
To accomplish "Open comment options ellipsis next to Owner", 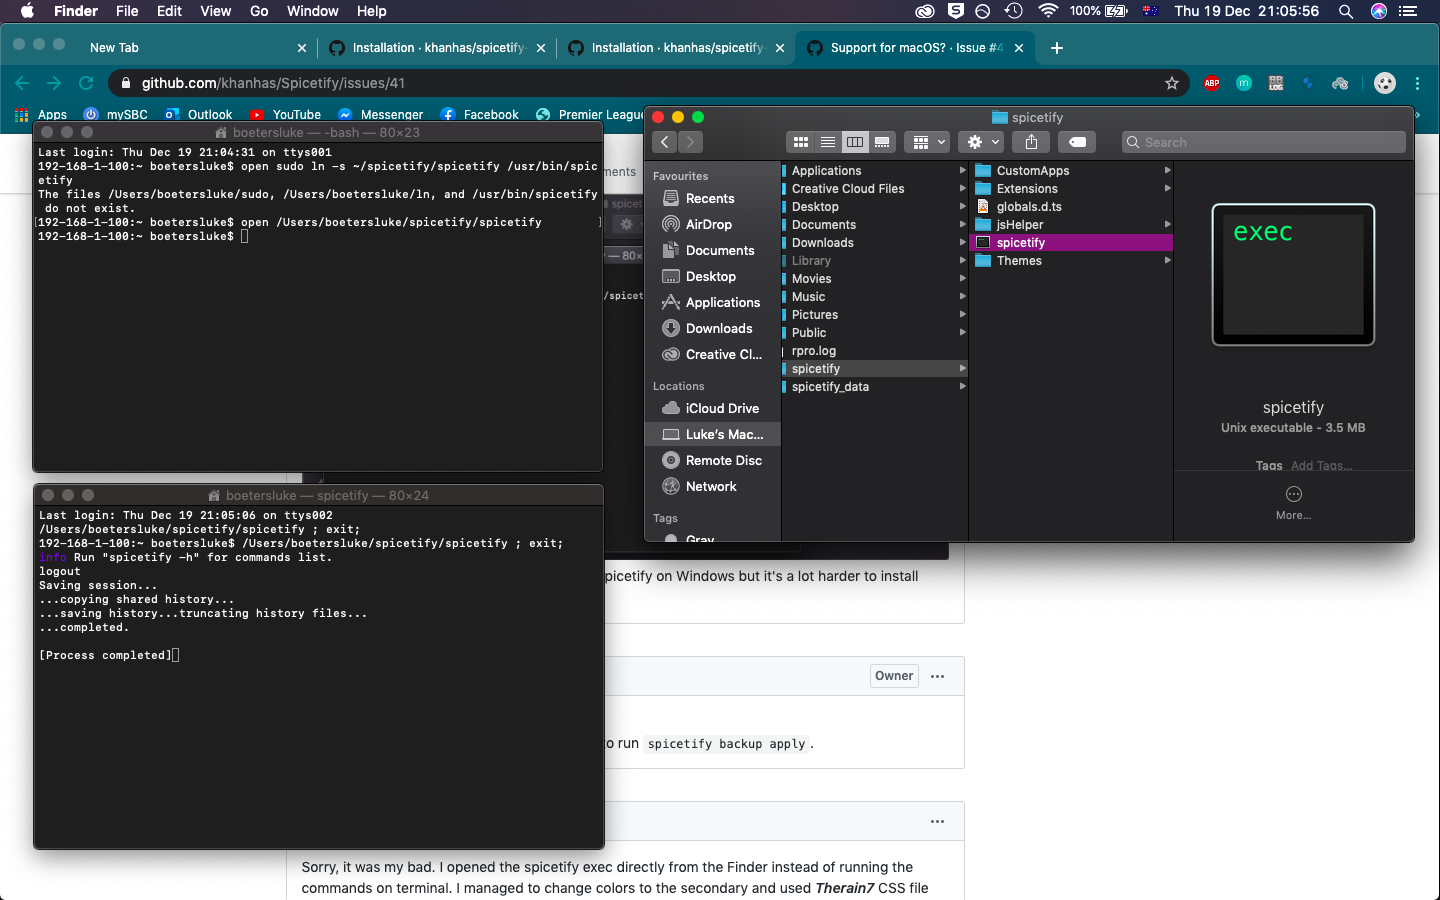I will (x=937, y=676).
